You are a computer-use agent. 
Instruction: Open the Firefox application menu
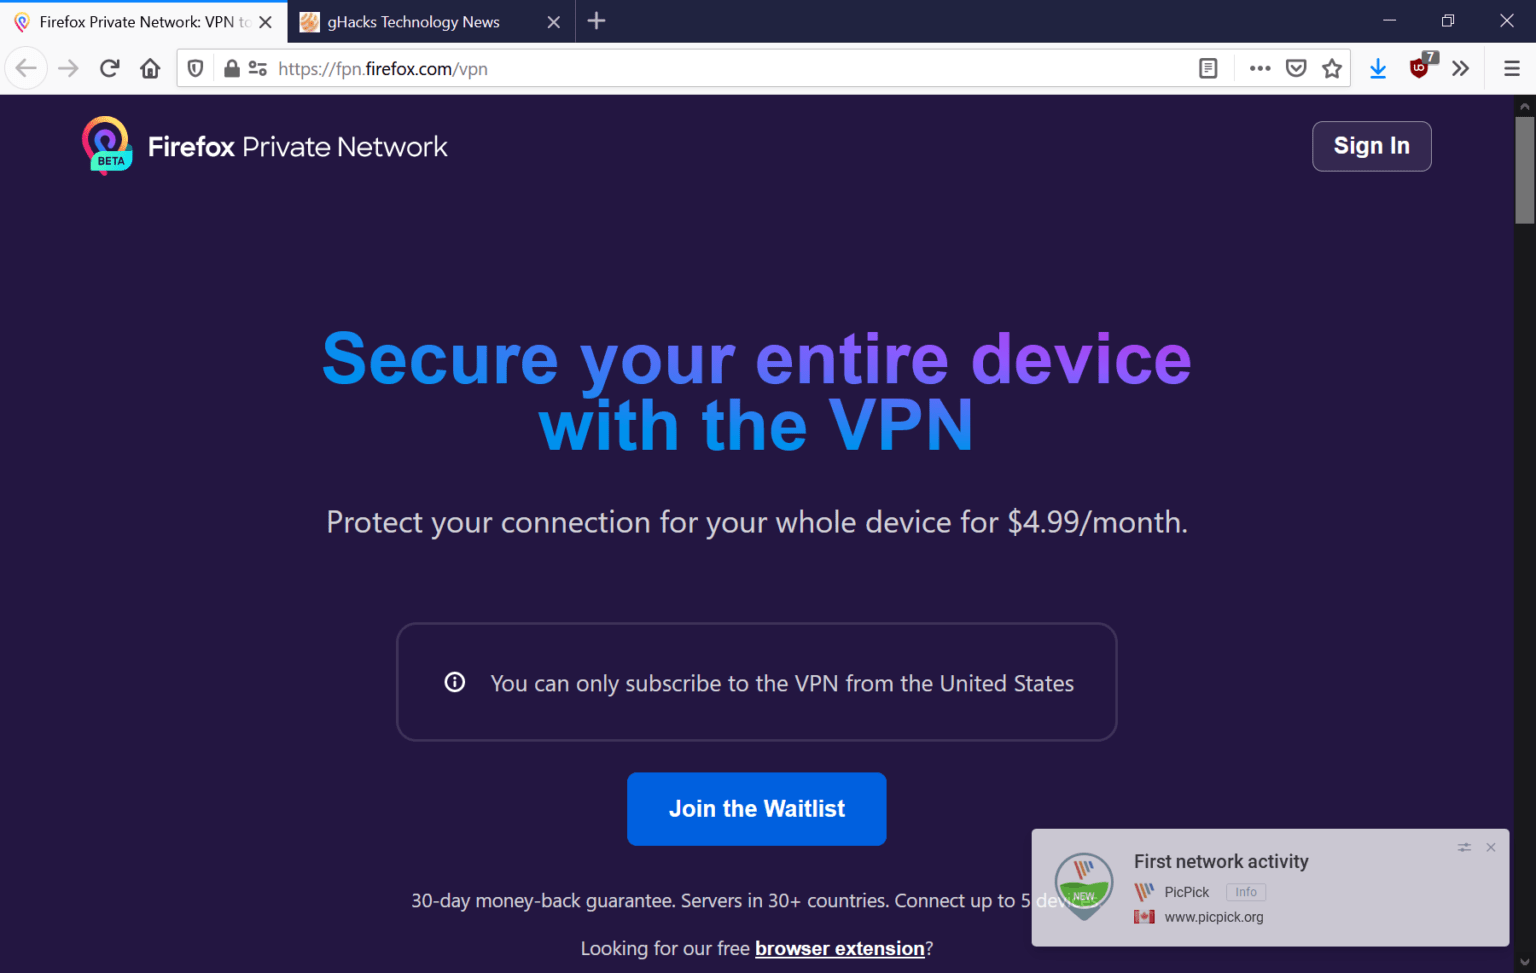coord(1512,68)
